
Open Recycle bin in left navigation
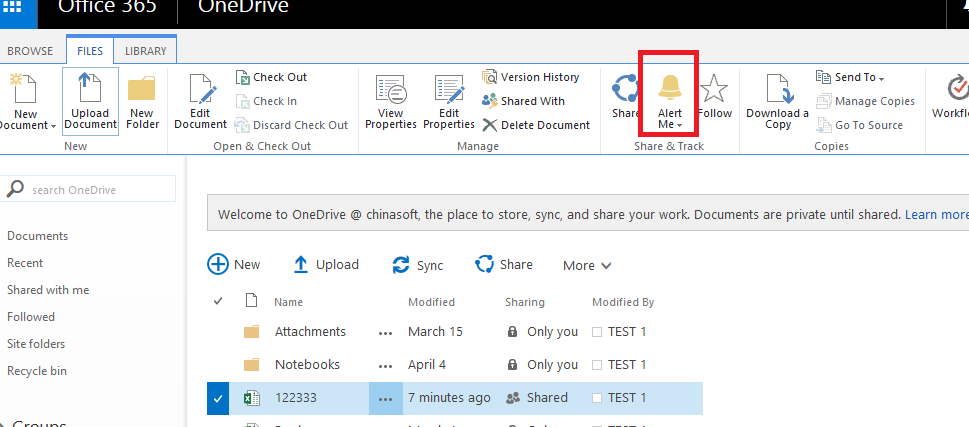[x=37, y=371]
